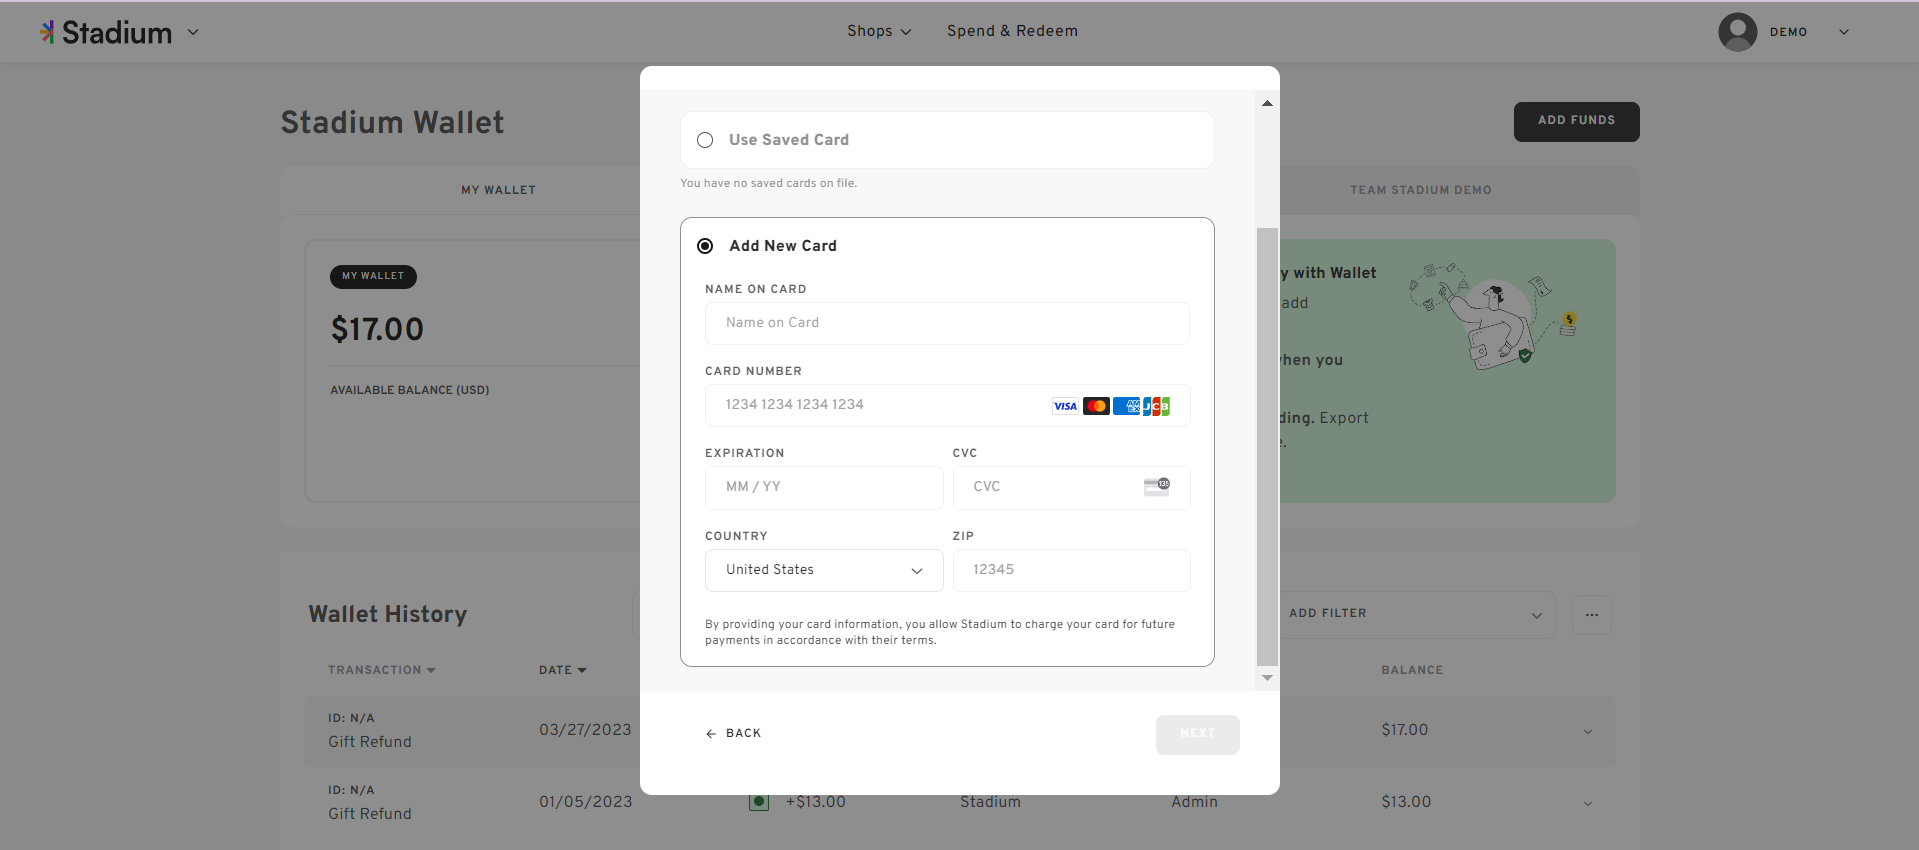
Task: Click the Name on Card input field
Action: 947,323
